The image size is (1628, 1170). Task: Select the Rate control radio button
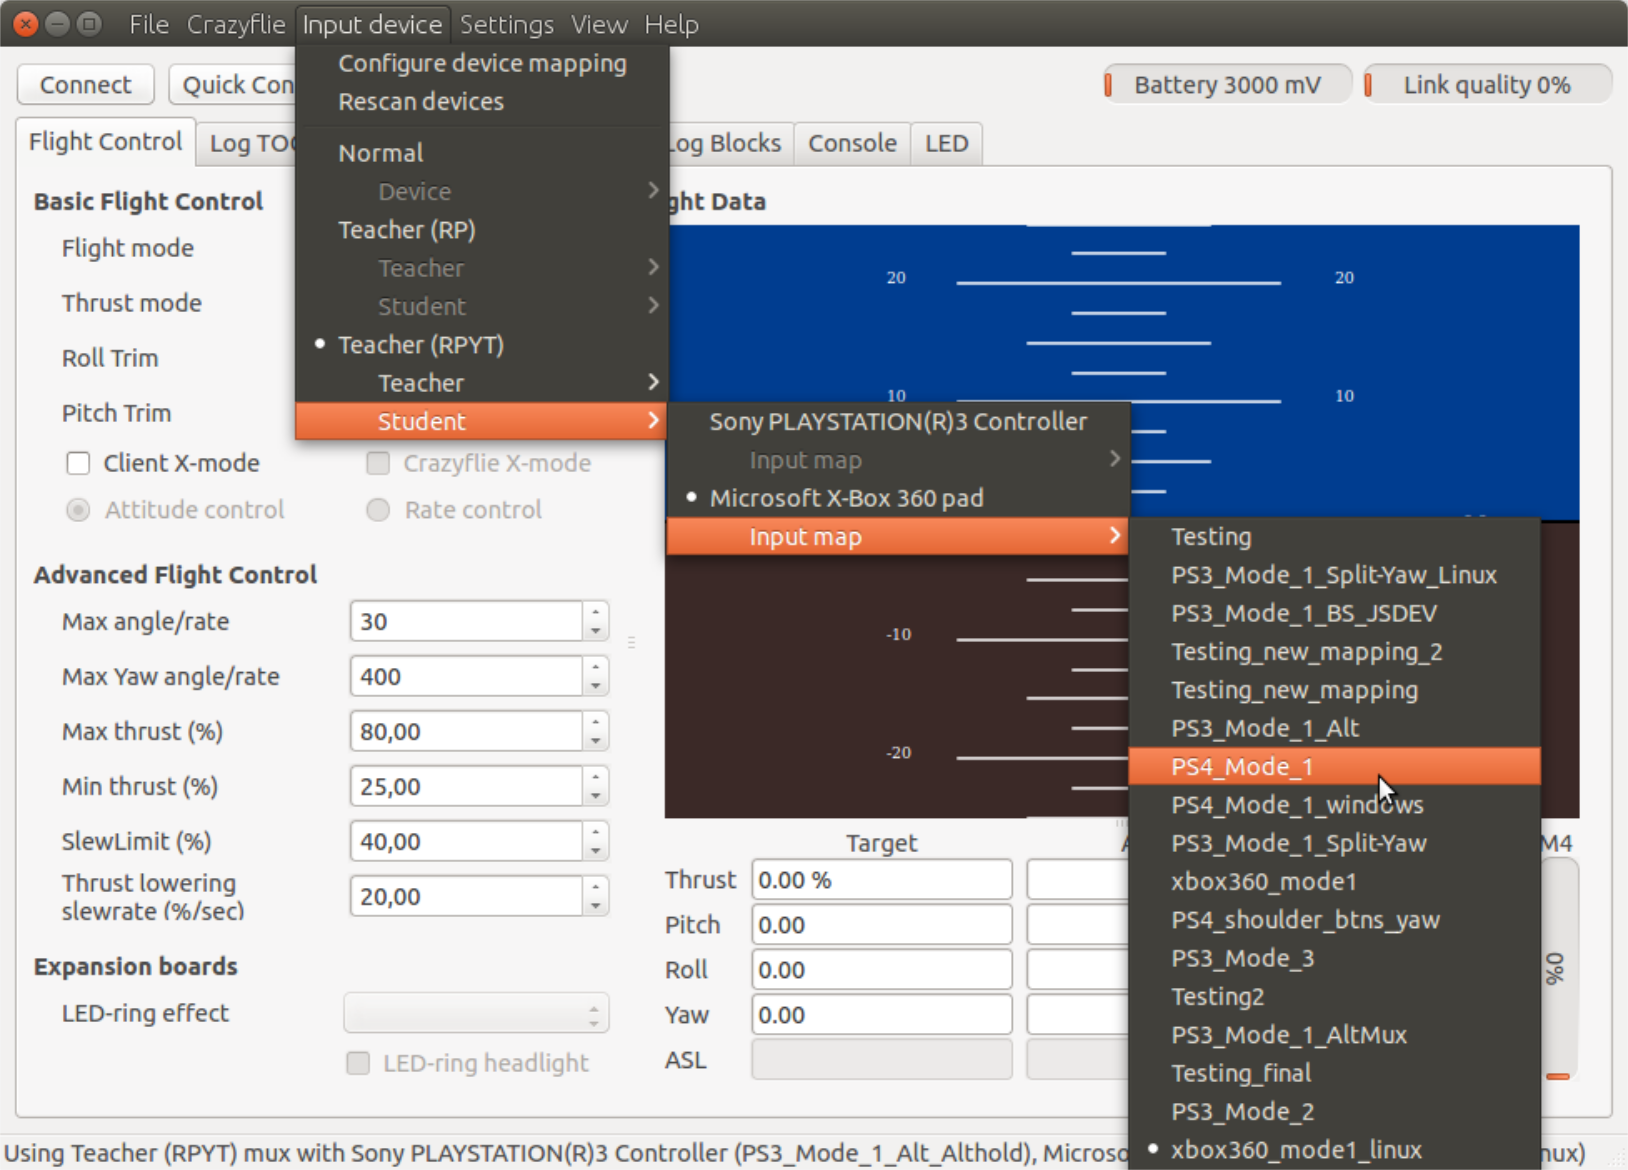(x=378, y=510)
